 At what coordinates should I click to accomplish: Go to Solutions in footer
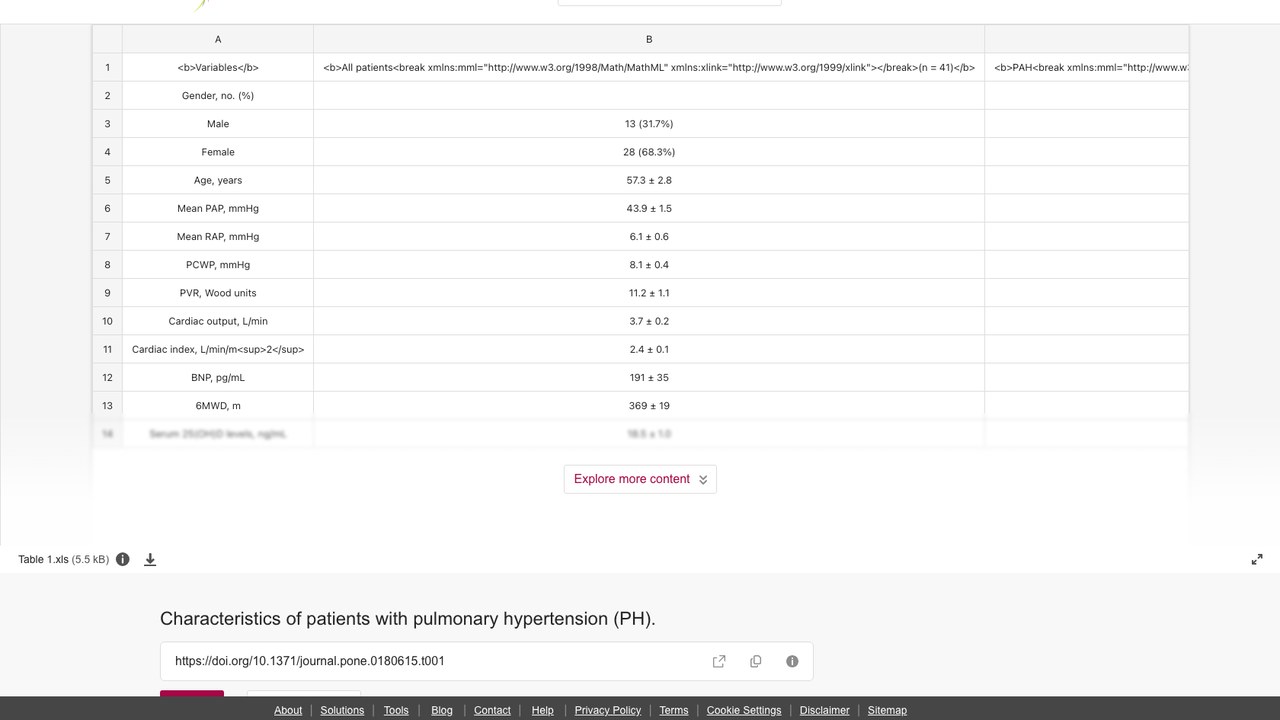pyautogui.click(x=342, y=710)
